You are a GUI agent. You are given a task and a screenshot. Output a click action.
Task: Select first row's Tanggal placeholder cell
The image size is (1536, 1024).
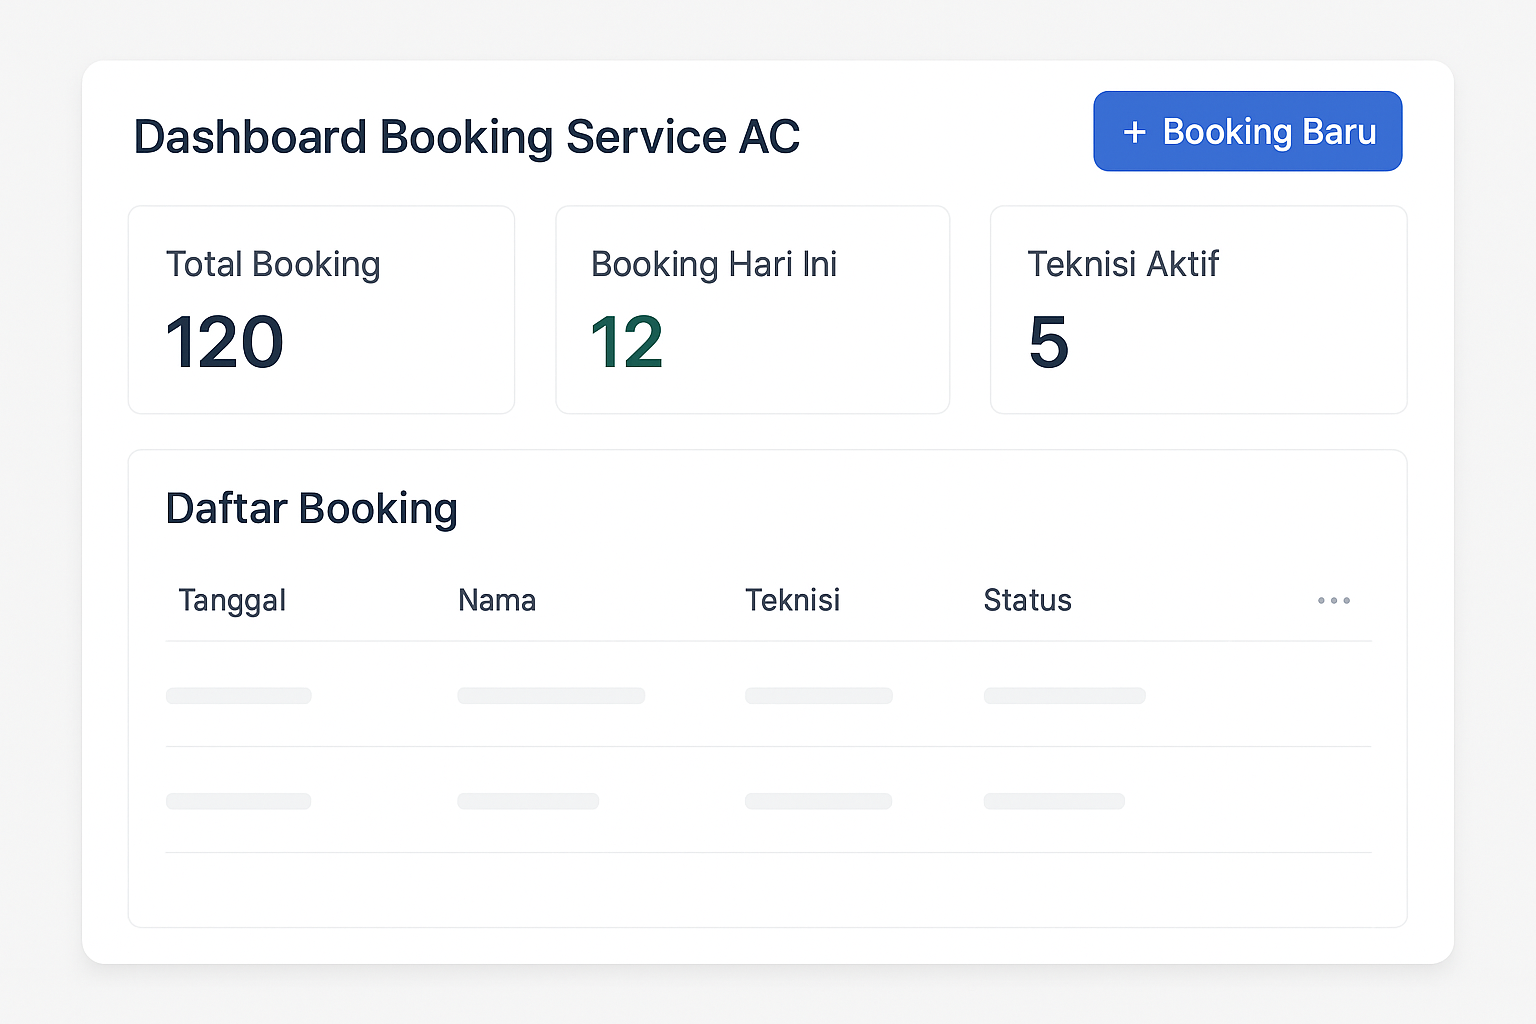pyautogui.click(x=239, y=695)
